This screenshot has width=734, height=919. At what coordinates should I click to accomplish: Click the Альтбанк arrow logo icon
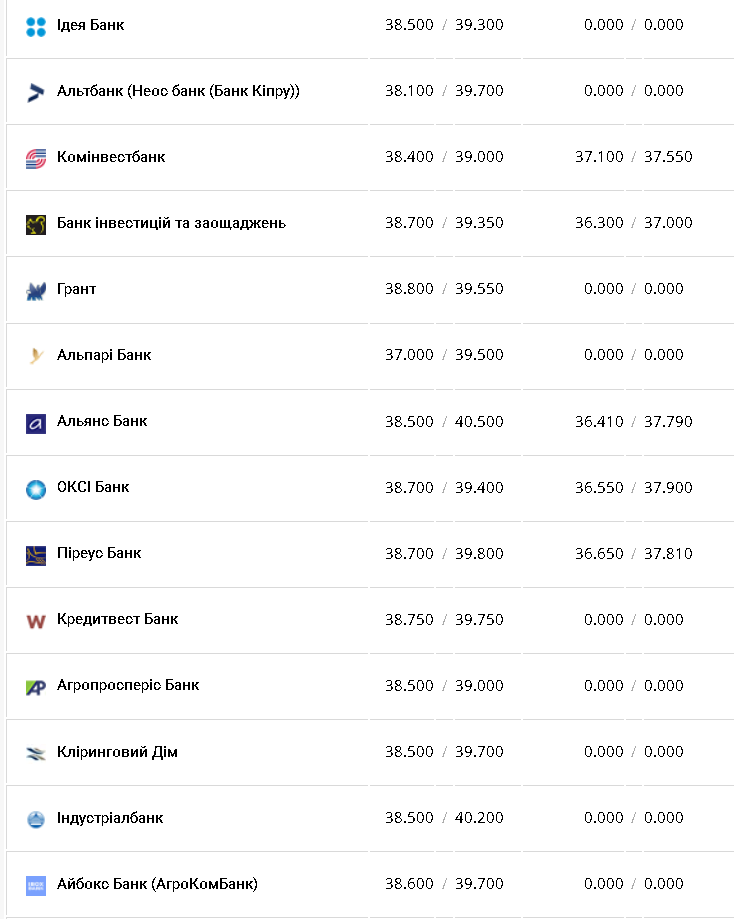click(x=36, y=92)
